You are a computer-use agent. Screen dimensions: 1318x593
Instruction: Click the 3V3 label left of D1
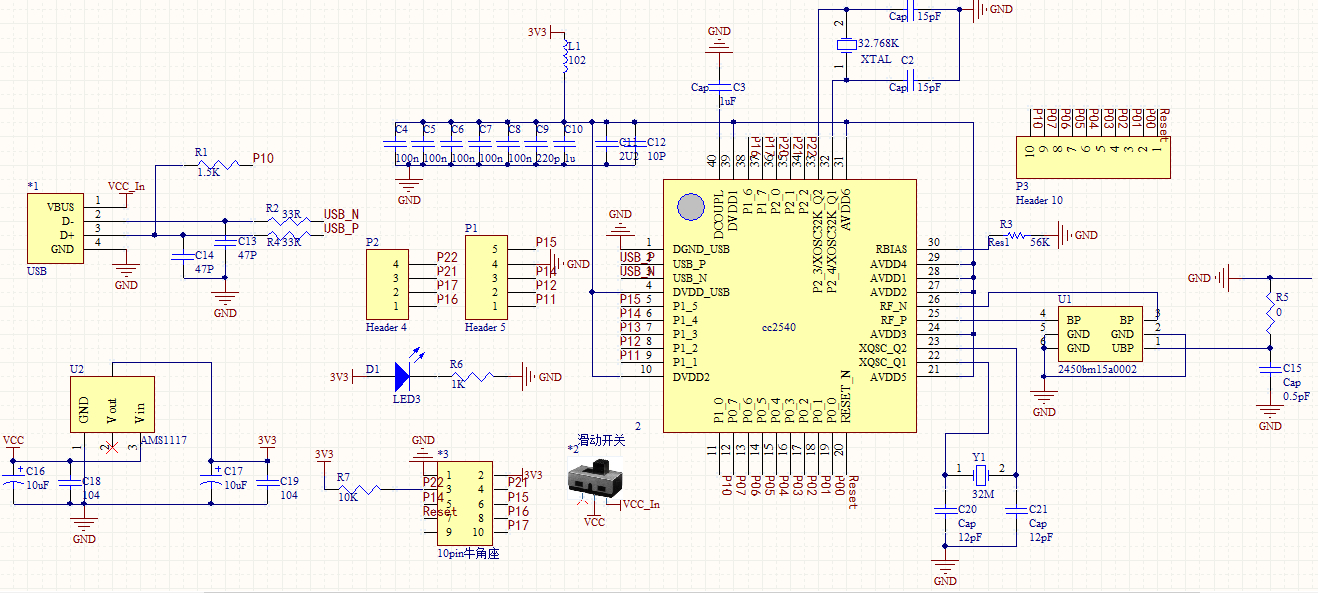[x=340, y=377]
